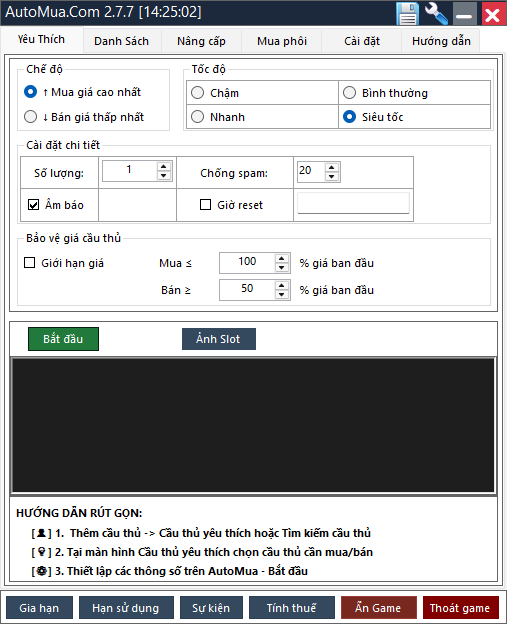Click the floppy disk save icon
The image size is (507, 624).
(x=408, y=13)
